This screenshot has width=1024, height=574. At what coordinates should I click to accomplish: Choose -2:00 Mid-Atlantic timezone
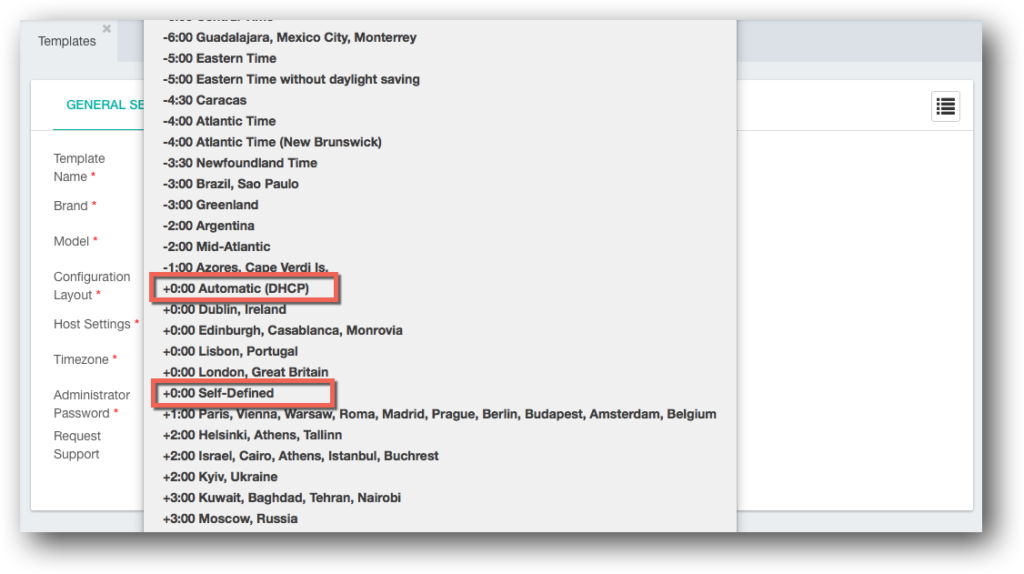[216, 246]
